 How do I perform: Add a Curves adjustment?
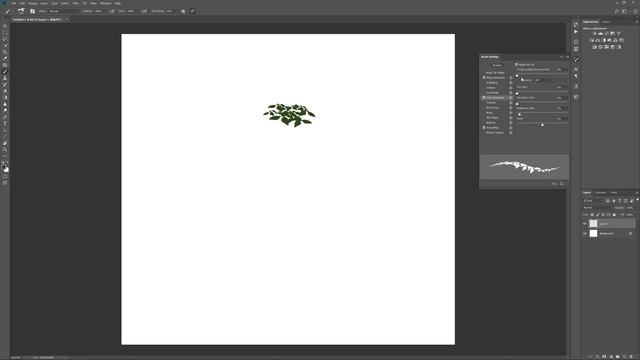tap(607, 33)
